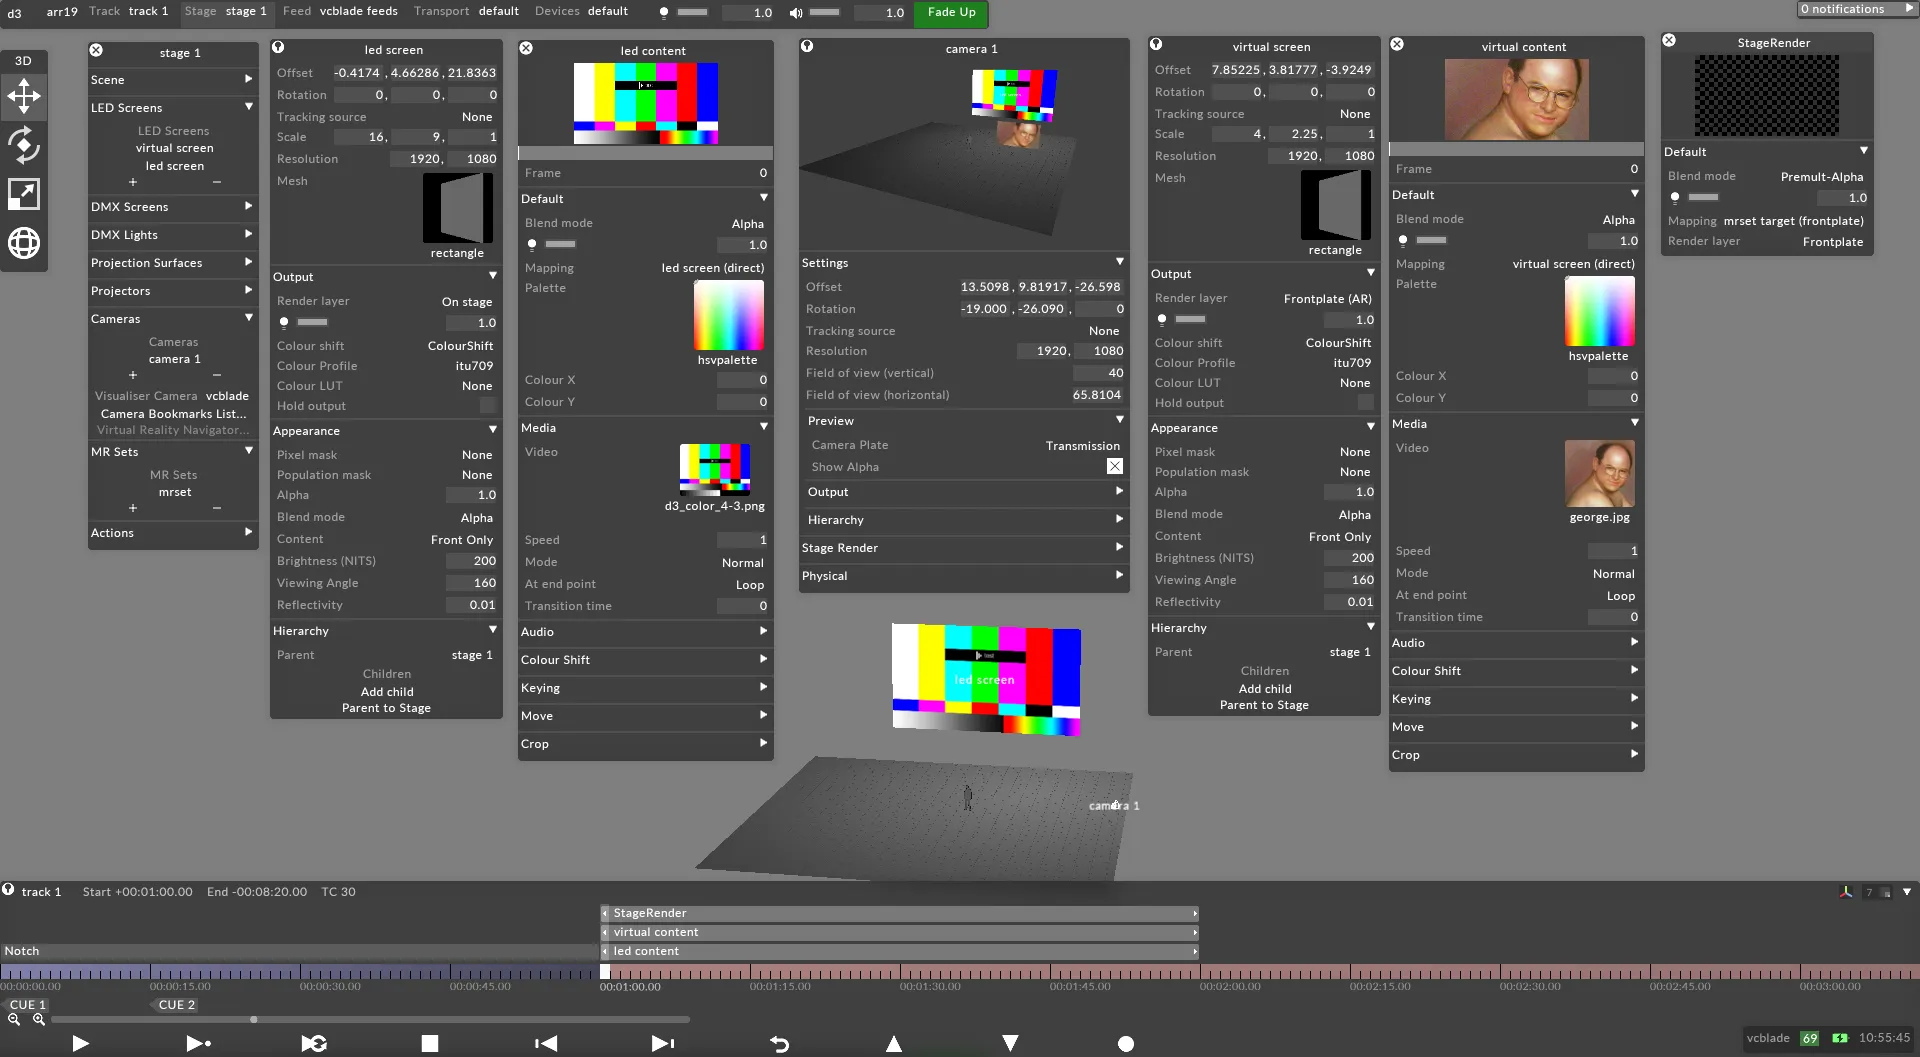This screenshot has width=1920, height=1057.
Task: Select the Move tool in the 3D toolbar
Action: coord(23,96)
